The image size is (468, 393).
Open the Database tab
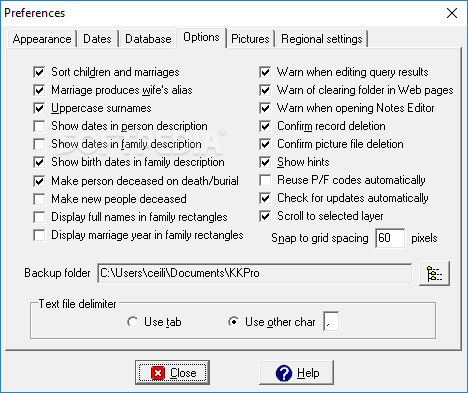coord(148,39)
